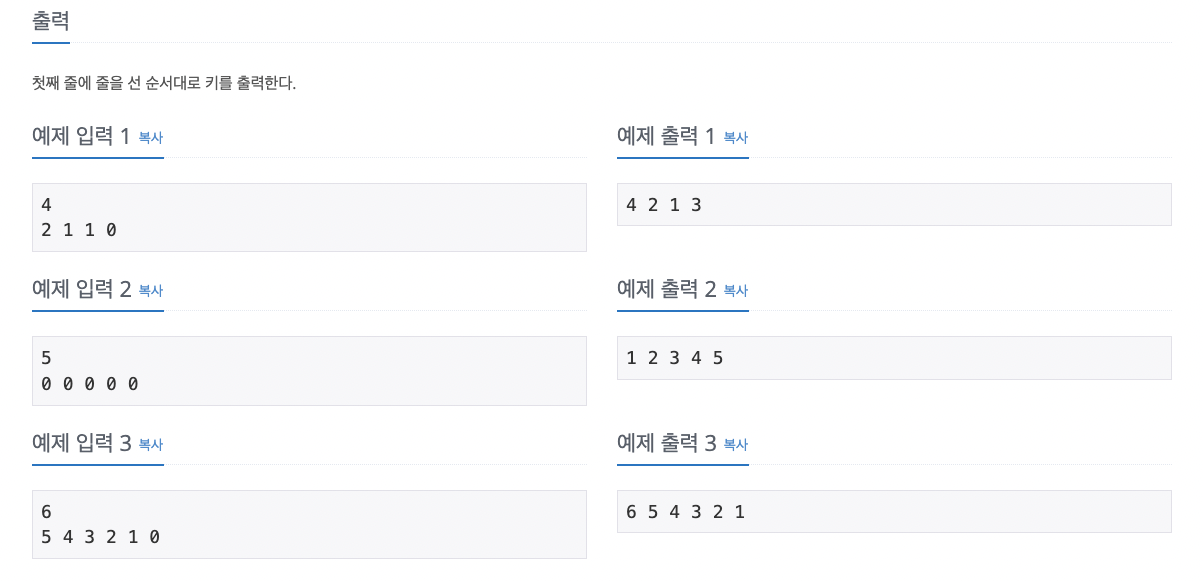Click the 예제 출력 1 heading
1203x581 pixels.
(667, 136)
